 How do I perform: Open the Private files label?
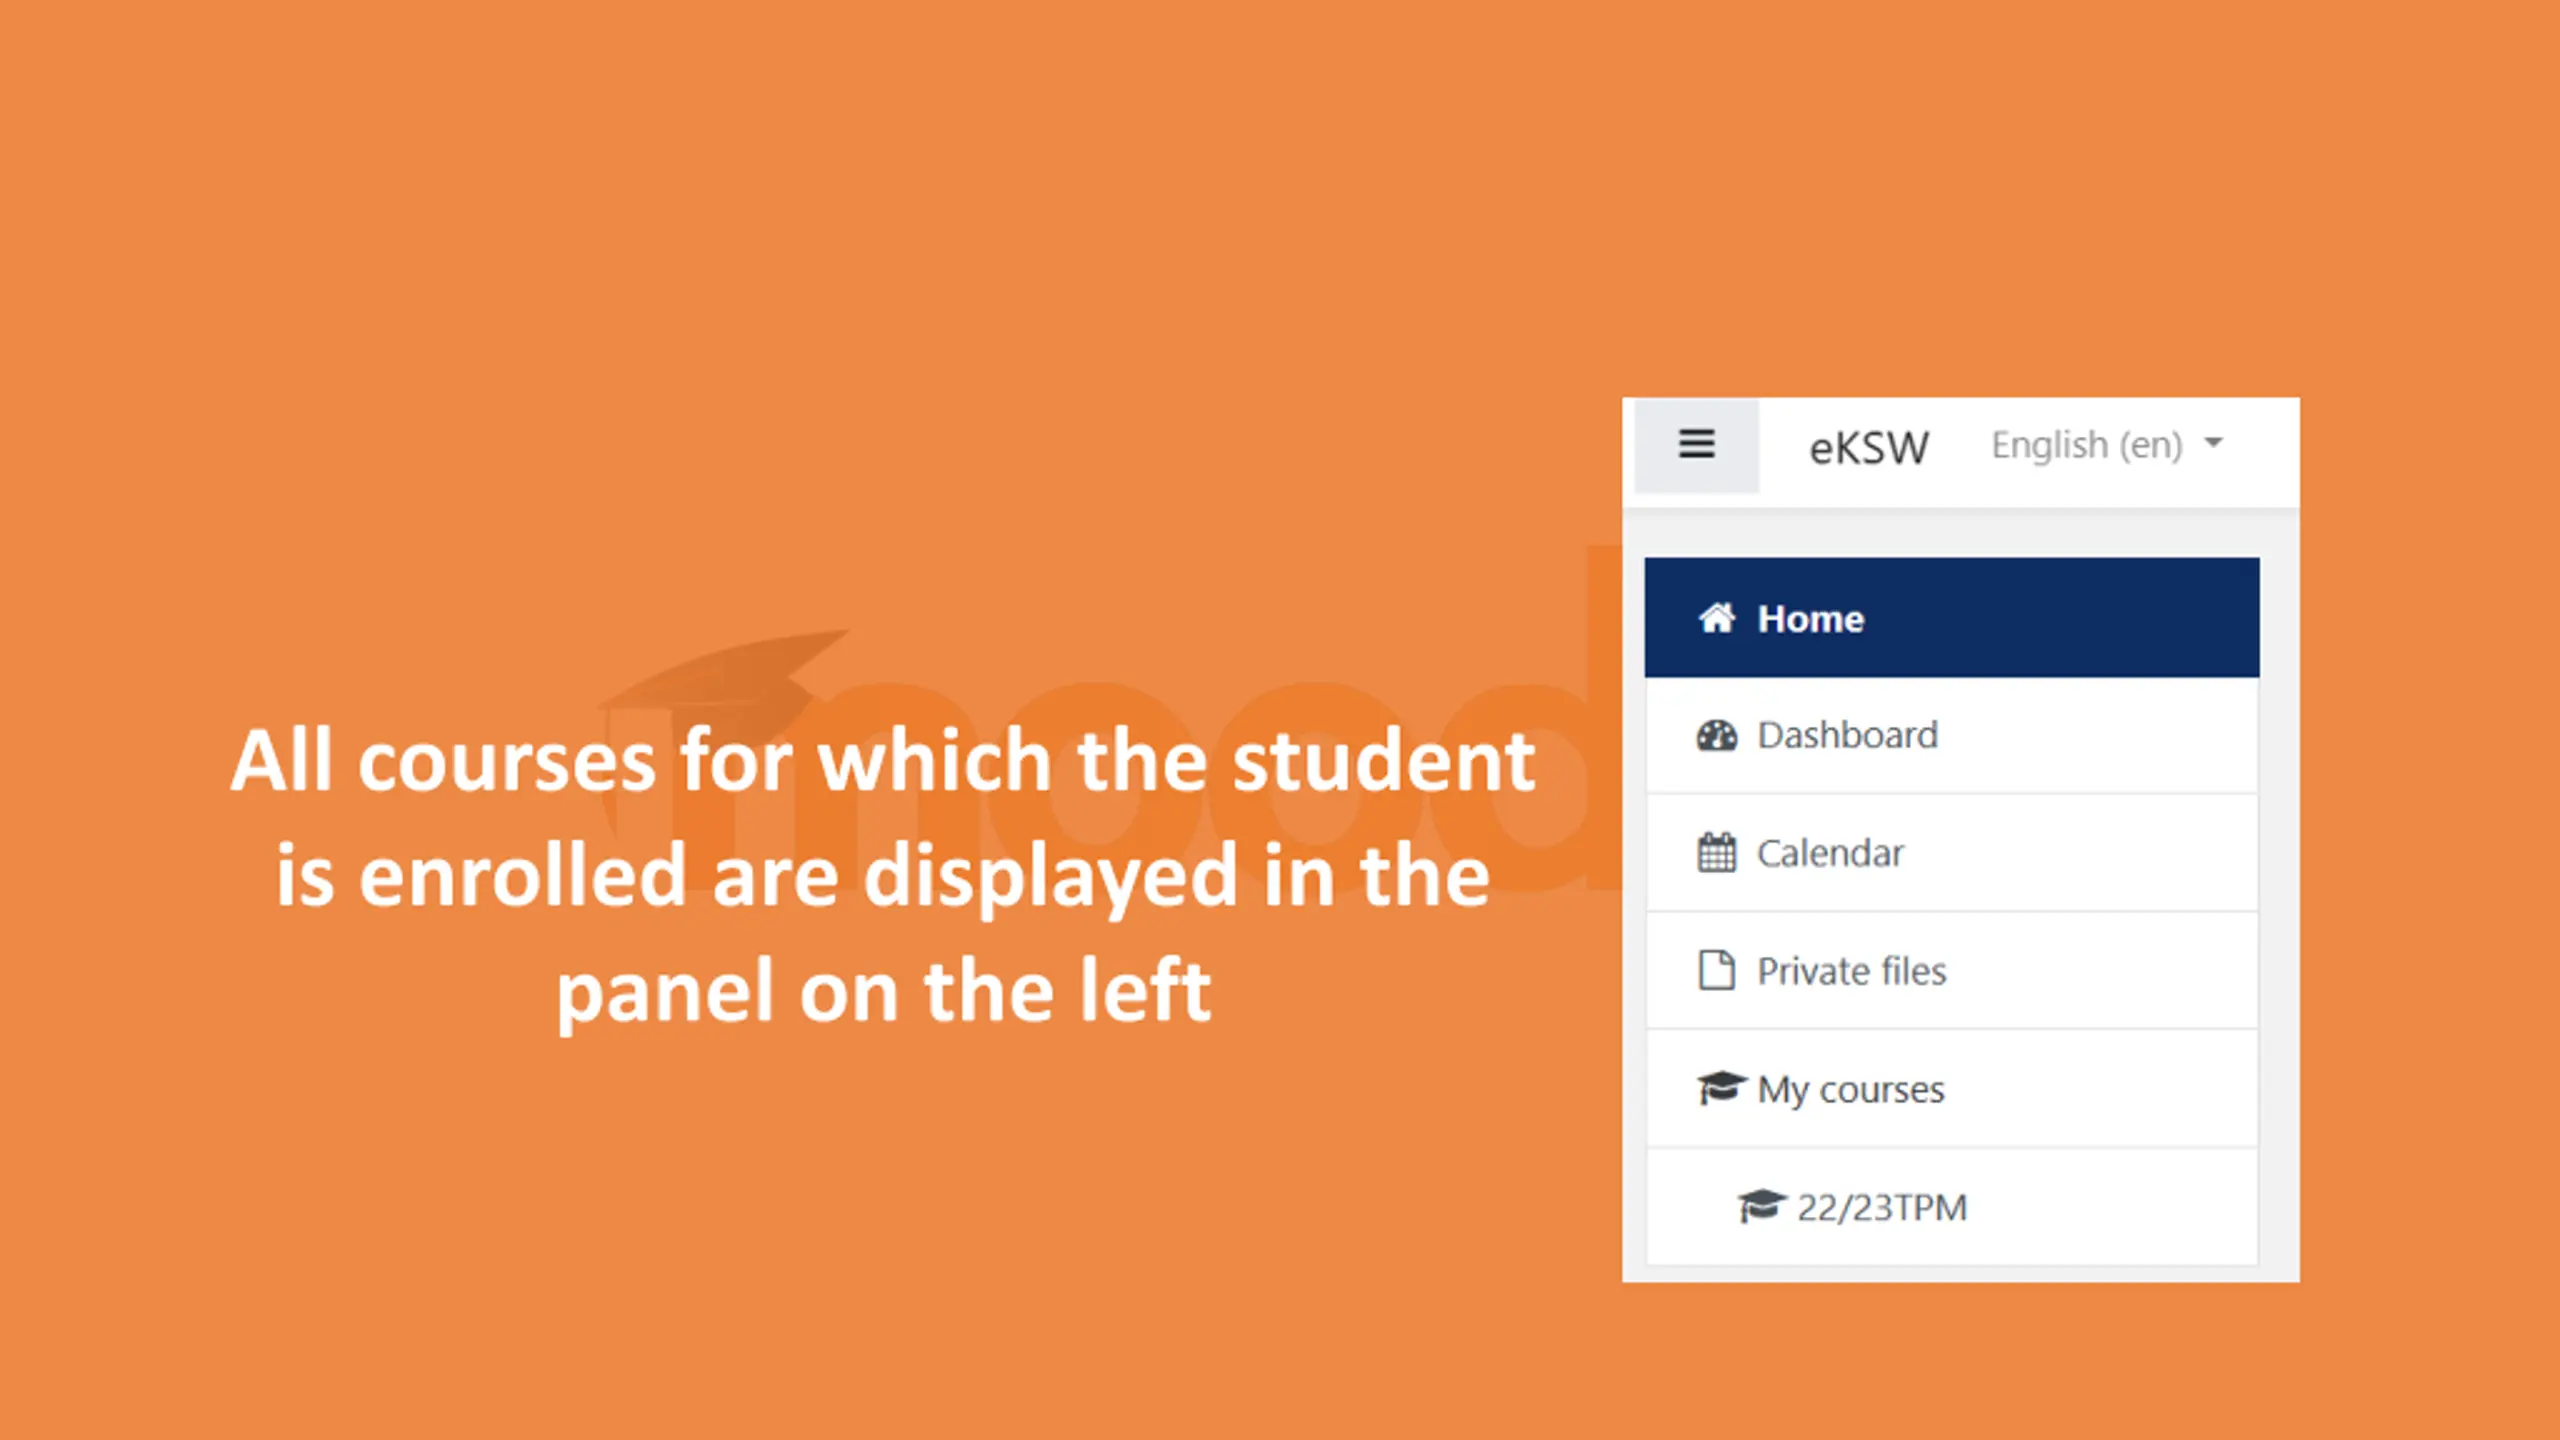point(1851,971)
